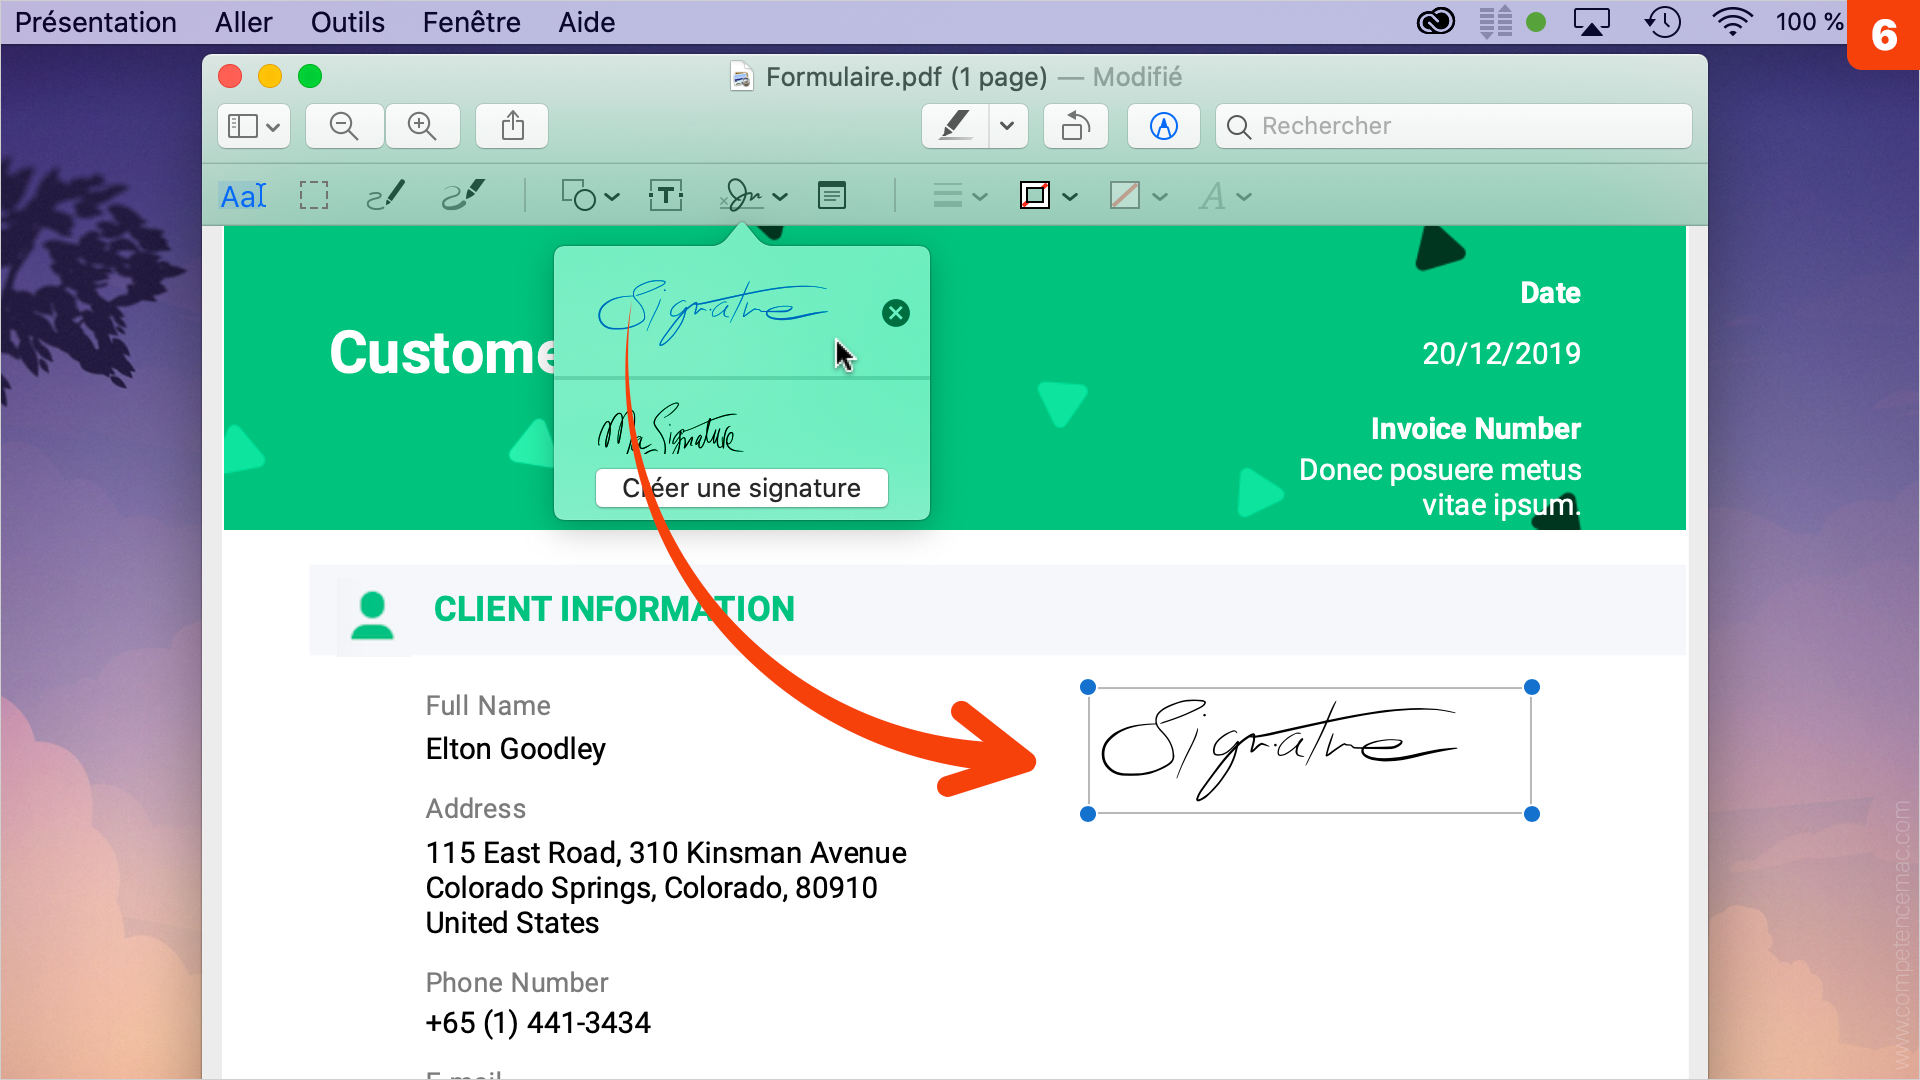Select the rectangular selection tool
This screenshot has height=1080, width=1920.
(x=314, y=196)
